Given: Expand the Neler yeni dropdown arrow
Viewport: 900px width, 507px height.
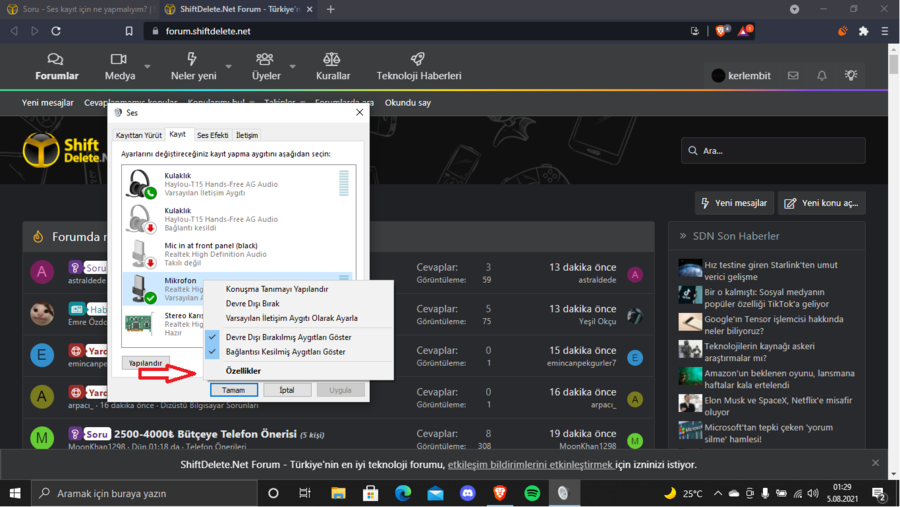Looking at the screenshot, I should [228, 67].
